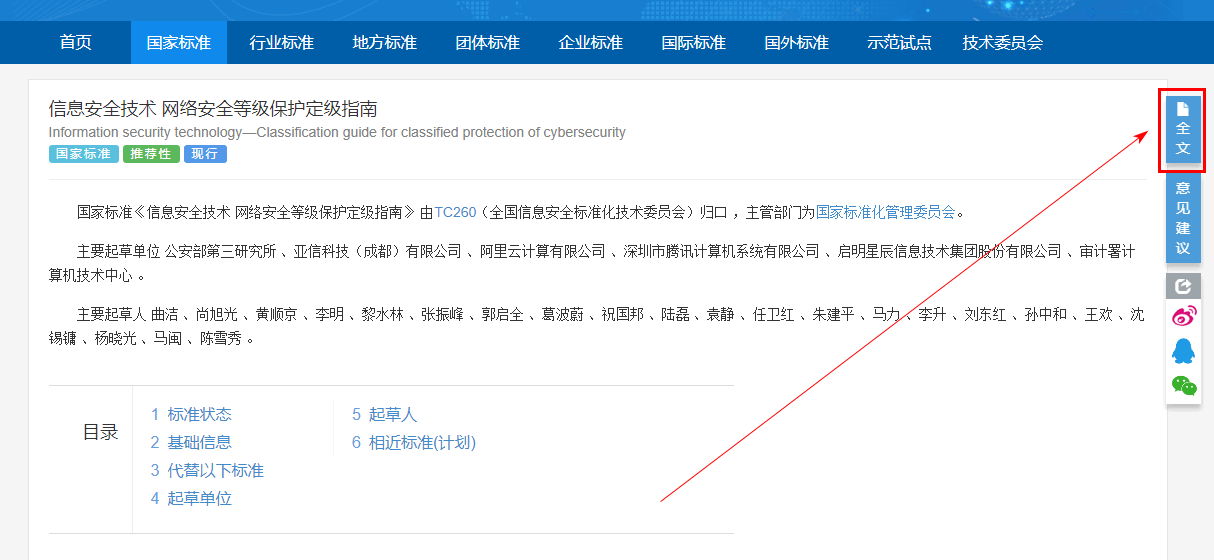The image size is (1214, 560).
Task: Jump to section 1 标准状态
Action: click(191, 414)
